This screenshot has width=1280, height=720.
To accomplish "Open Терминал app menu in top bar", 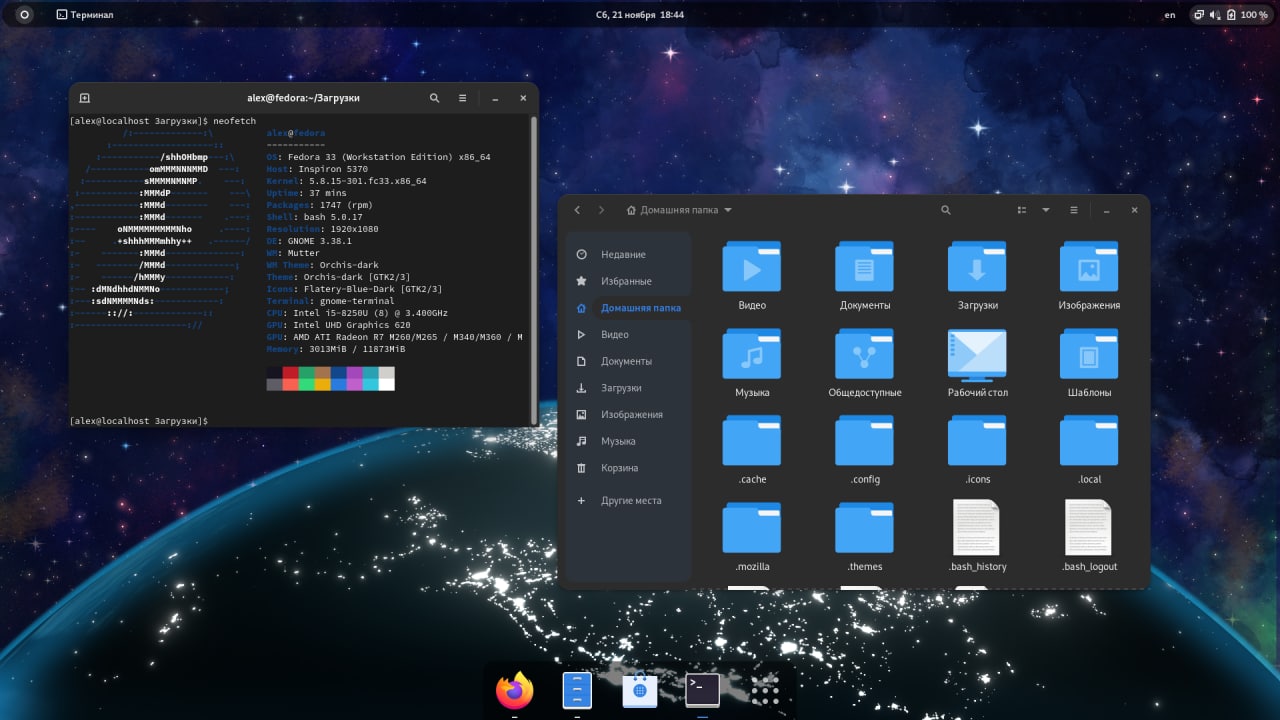I will 85,15.
